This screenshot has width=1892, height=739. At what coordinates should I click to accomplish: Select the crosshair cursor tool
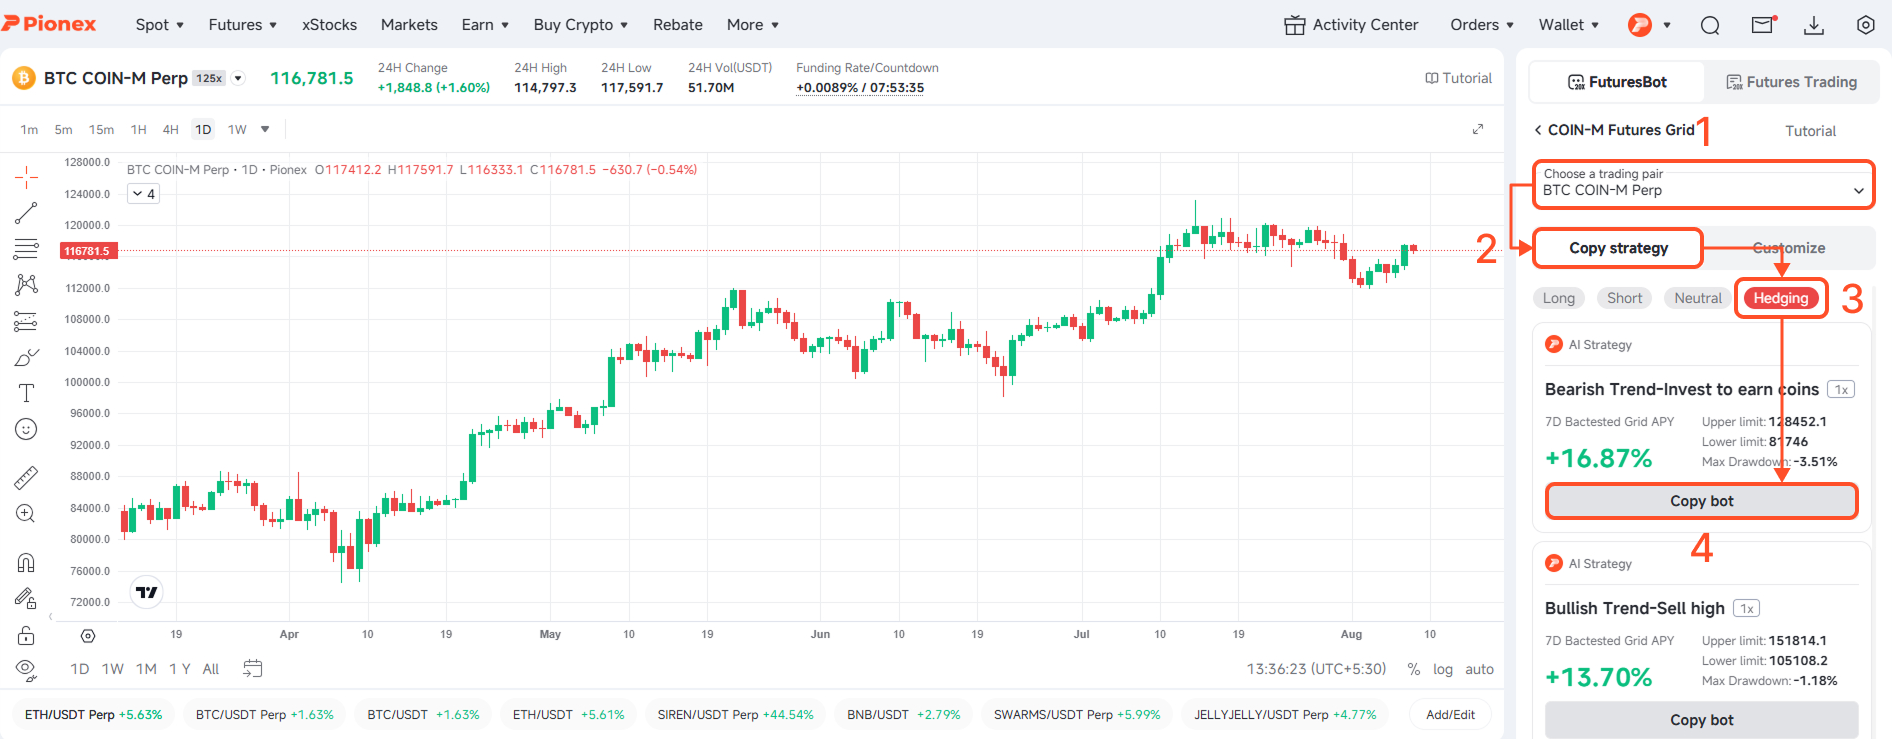[26, 178]
